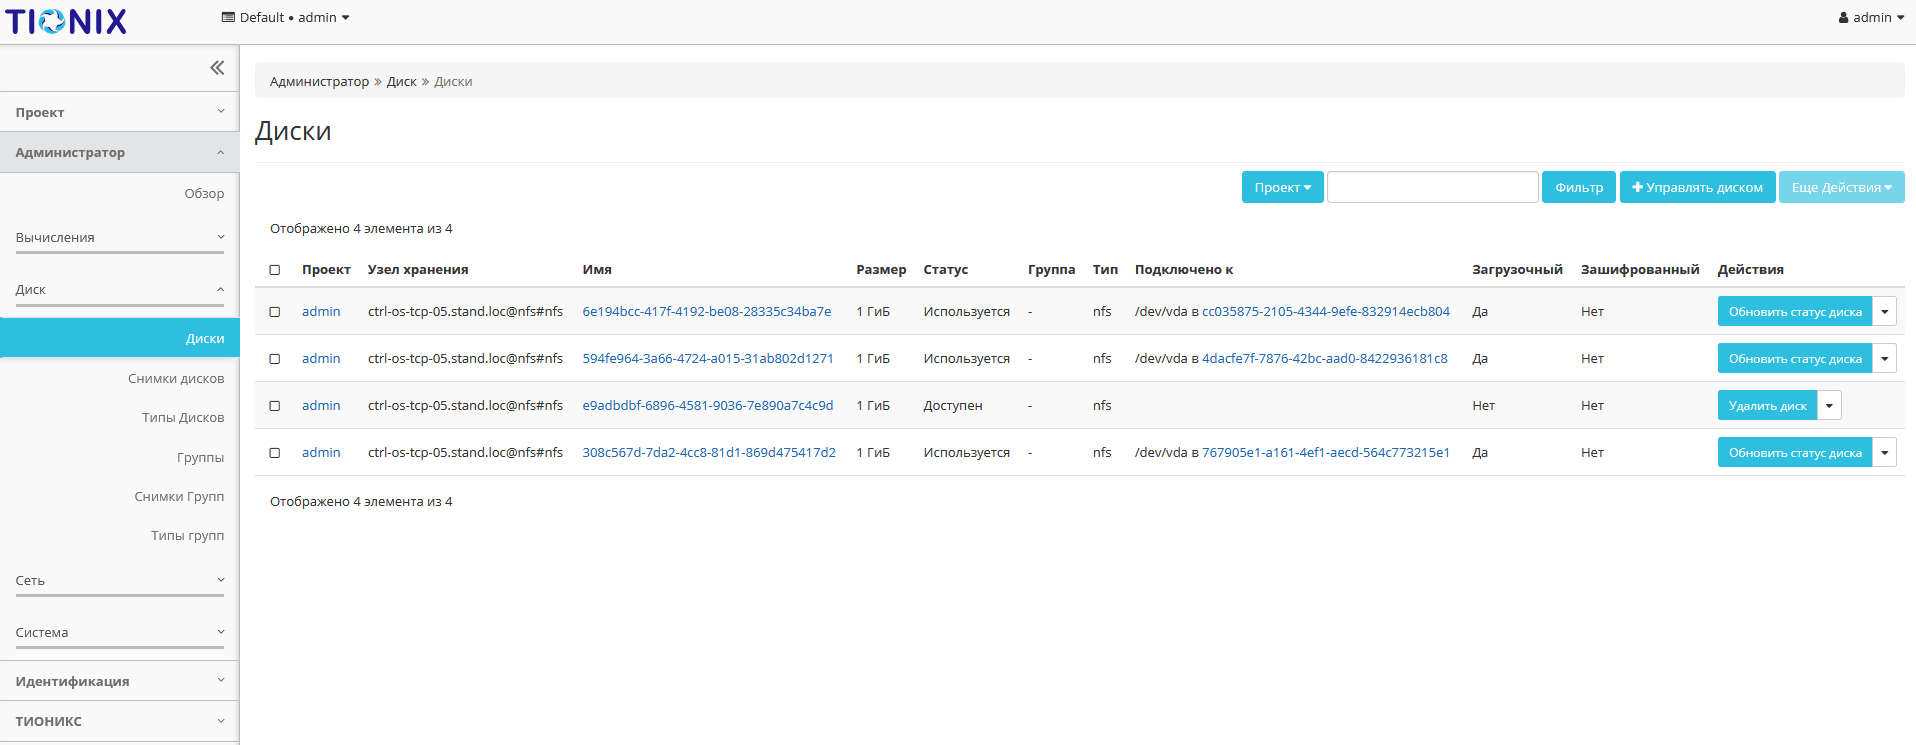Click Нет bootable link in e9adbdbf row
Image resolution: width=1916 pixels, height=745 pixels.
coord(1483,405)
